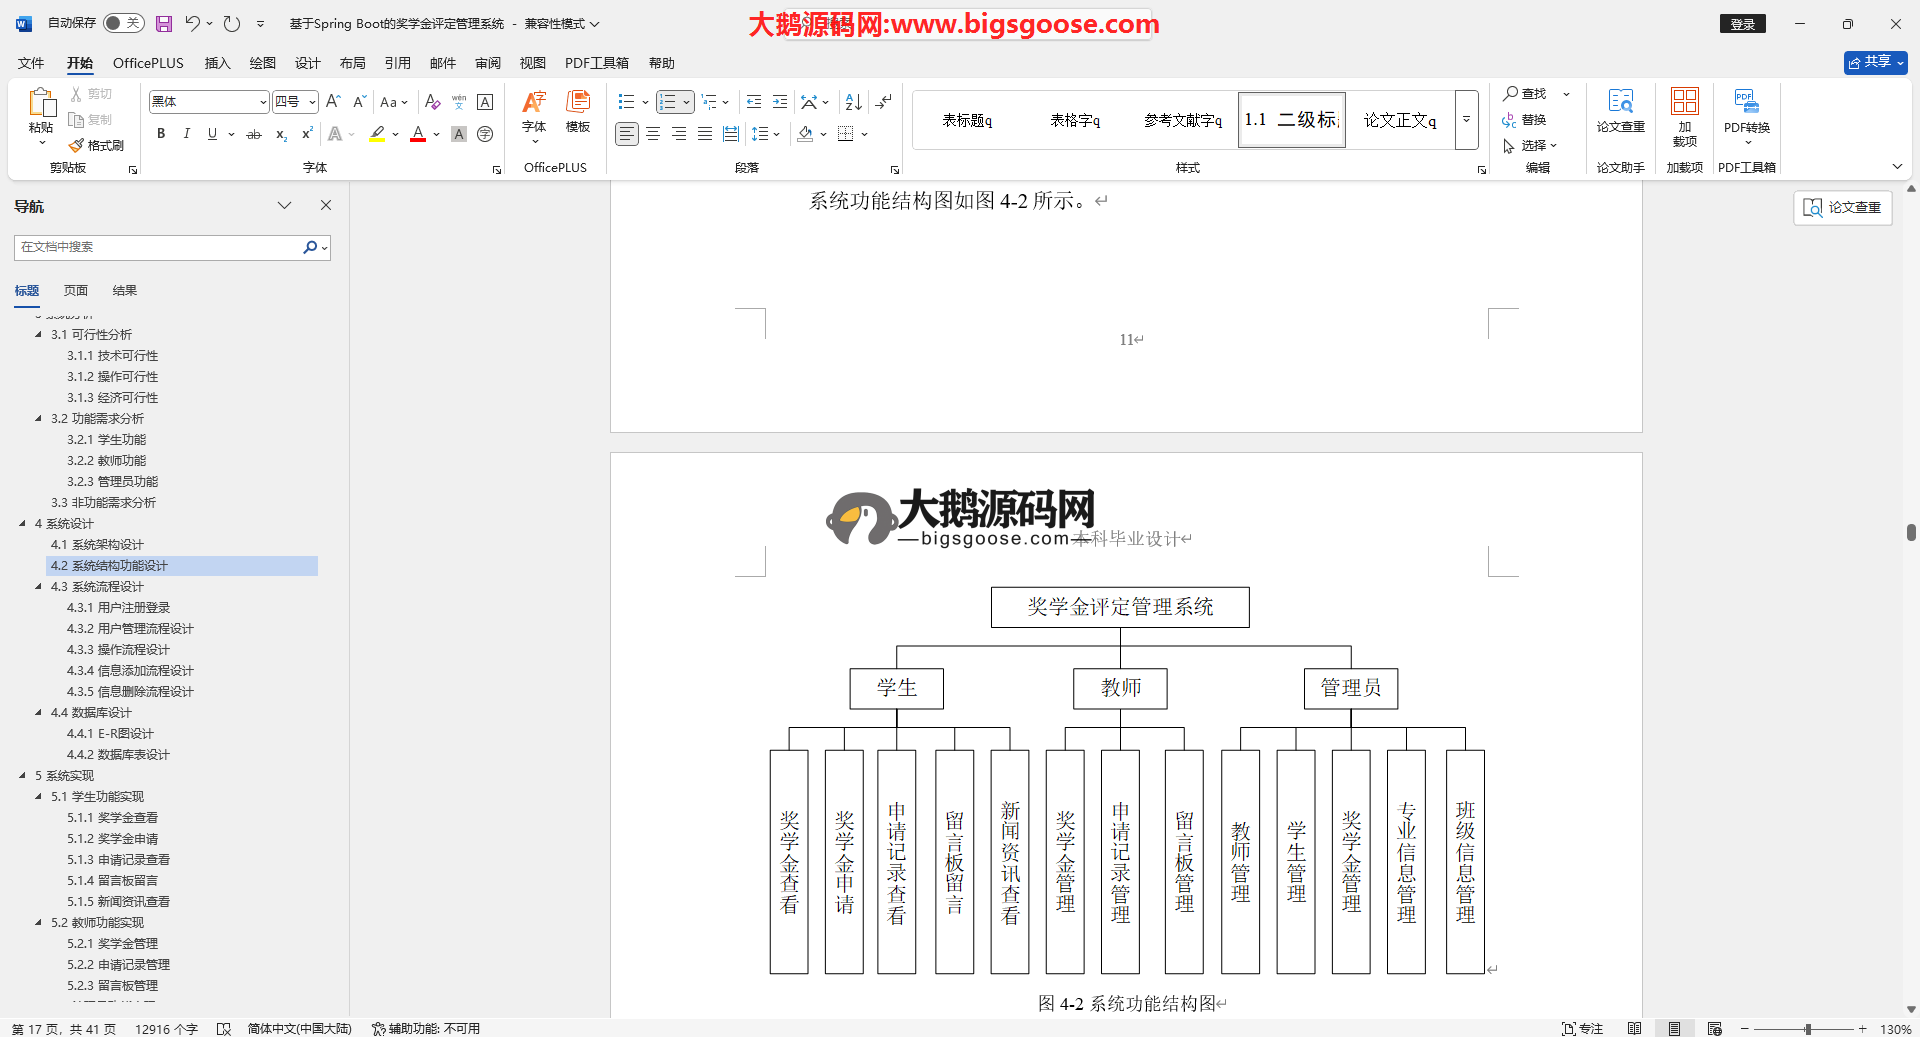The image size is (1920, 1037).
Task: Open the 论文查重 ribbon tool
Action: (1620, 111)
